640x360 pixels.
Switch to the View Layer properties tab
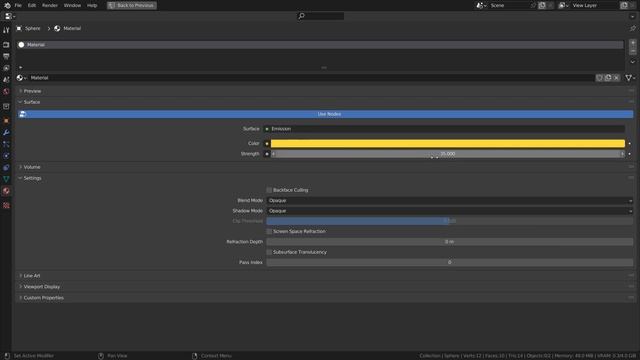tap(6, 68)
